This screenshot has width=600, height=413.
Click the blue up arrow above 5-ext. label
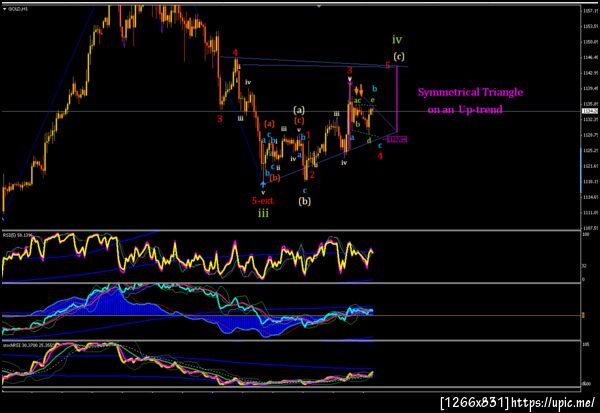click(x=263, y=184)
